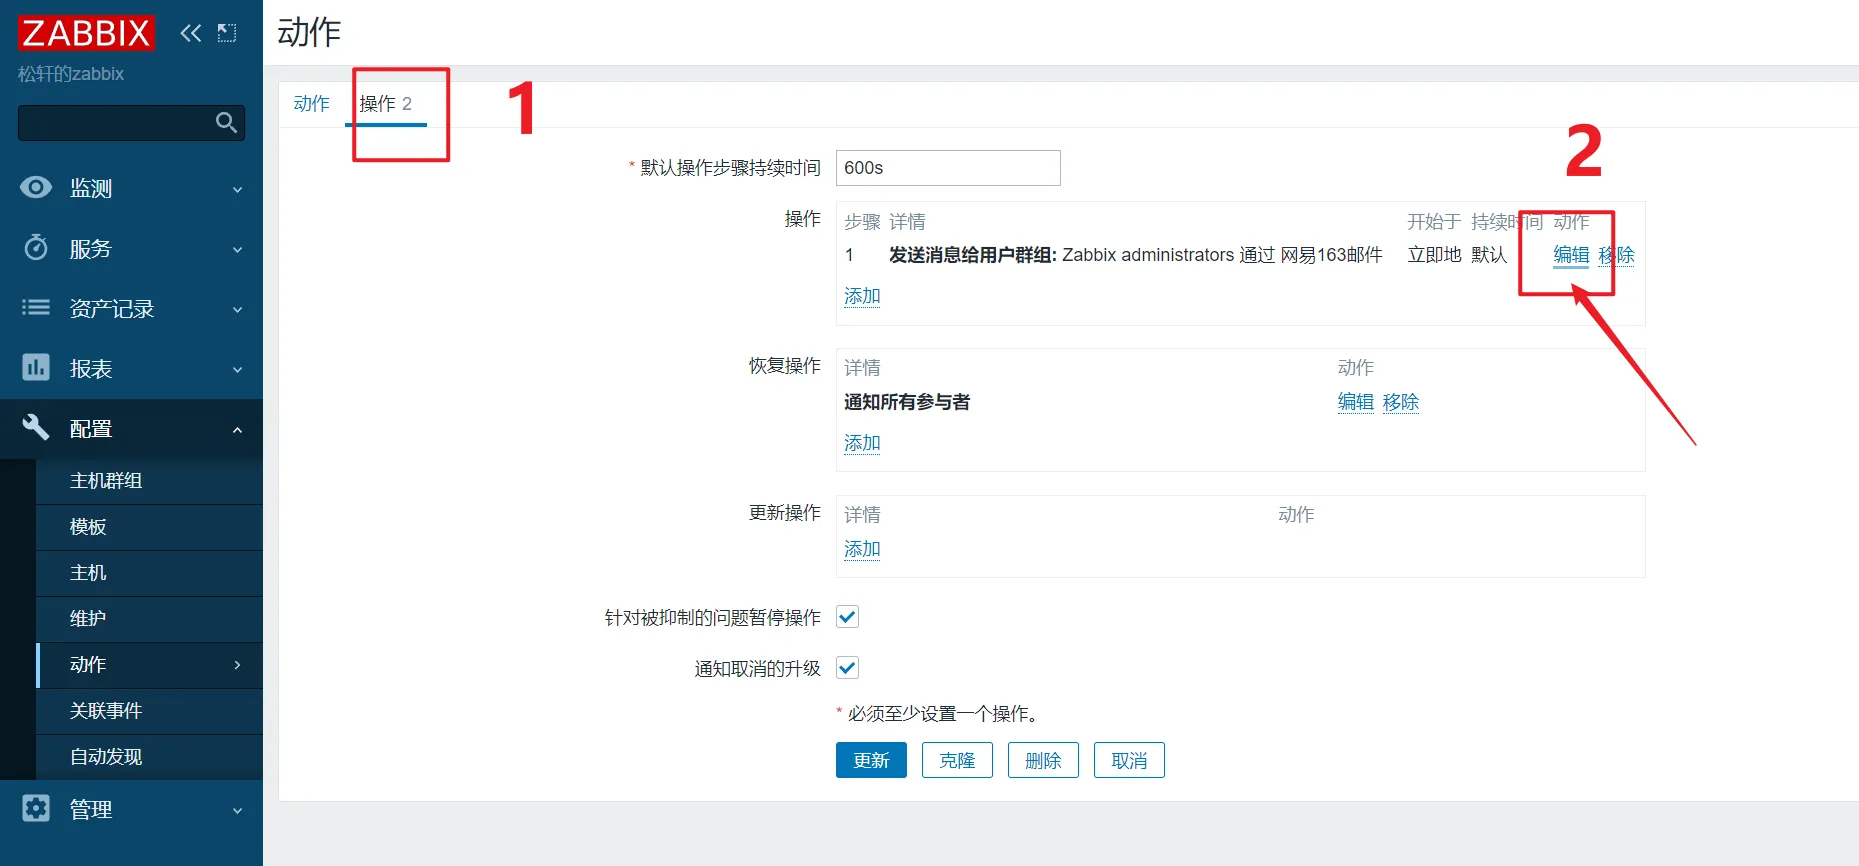Click 编辑 link for operation step 1
Screen dimensions: 1859x866
coord(1570,255)
